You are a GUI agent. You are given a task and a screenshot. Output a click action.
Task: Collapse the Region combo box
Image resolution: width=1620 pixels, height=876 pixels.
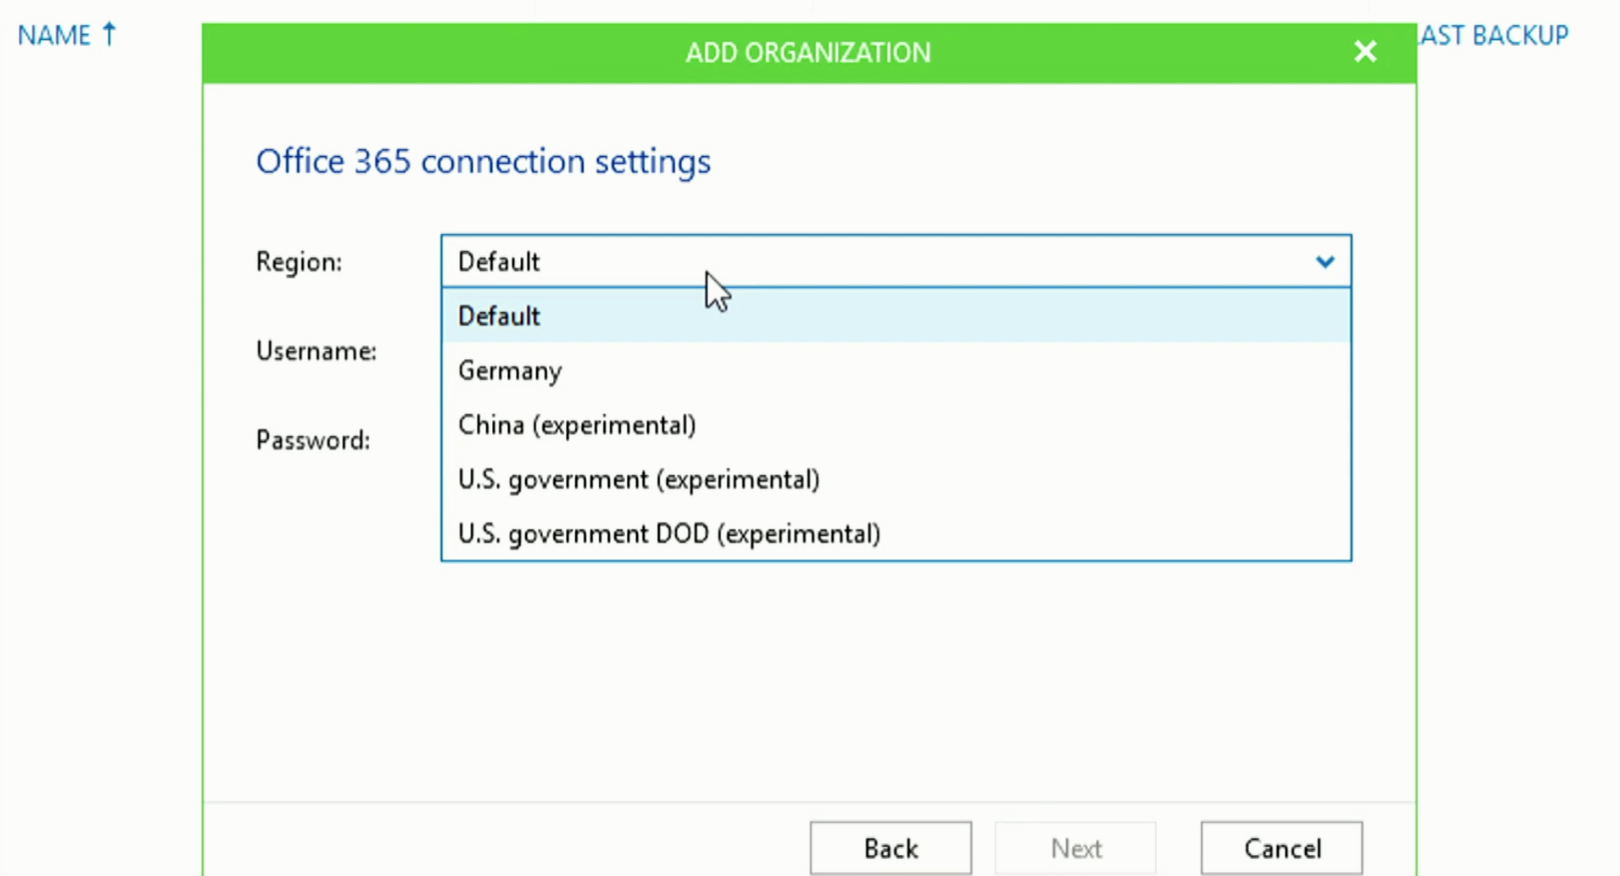(x=896, y=261)
